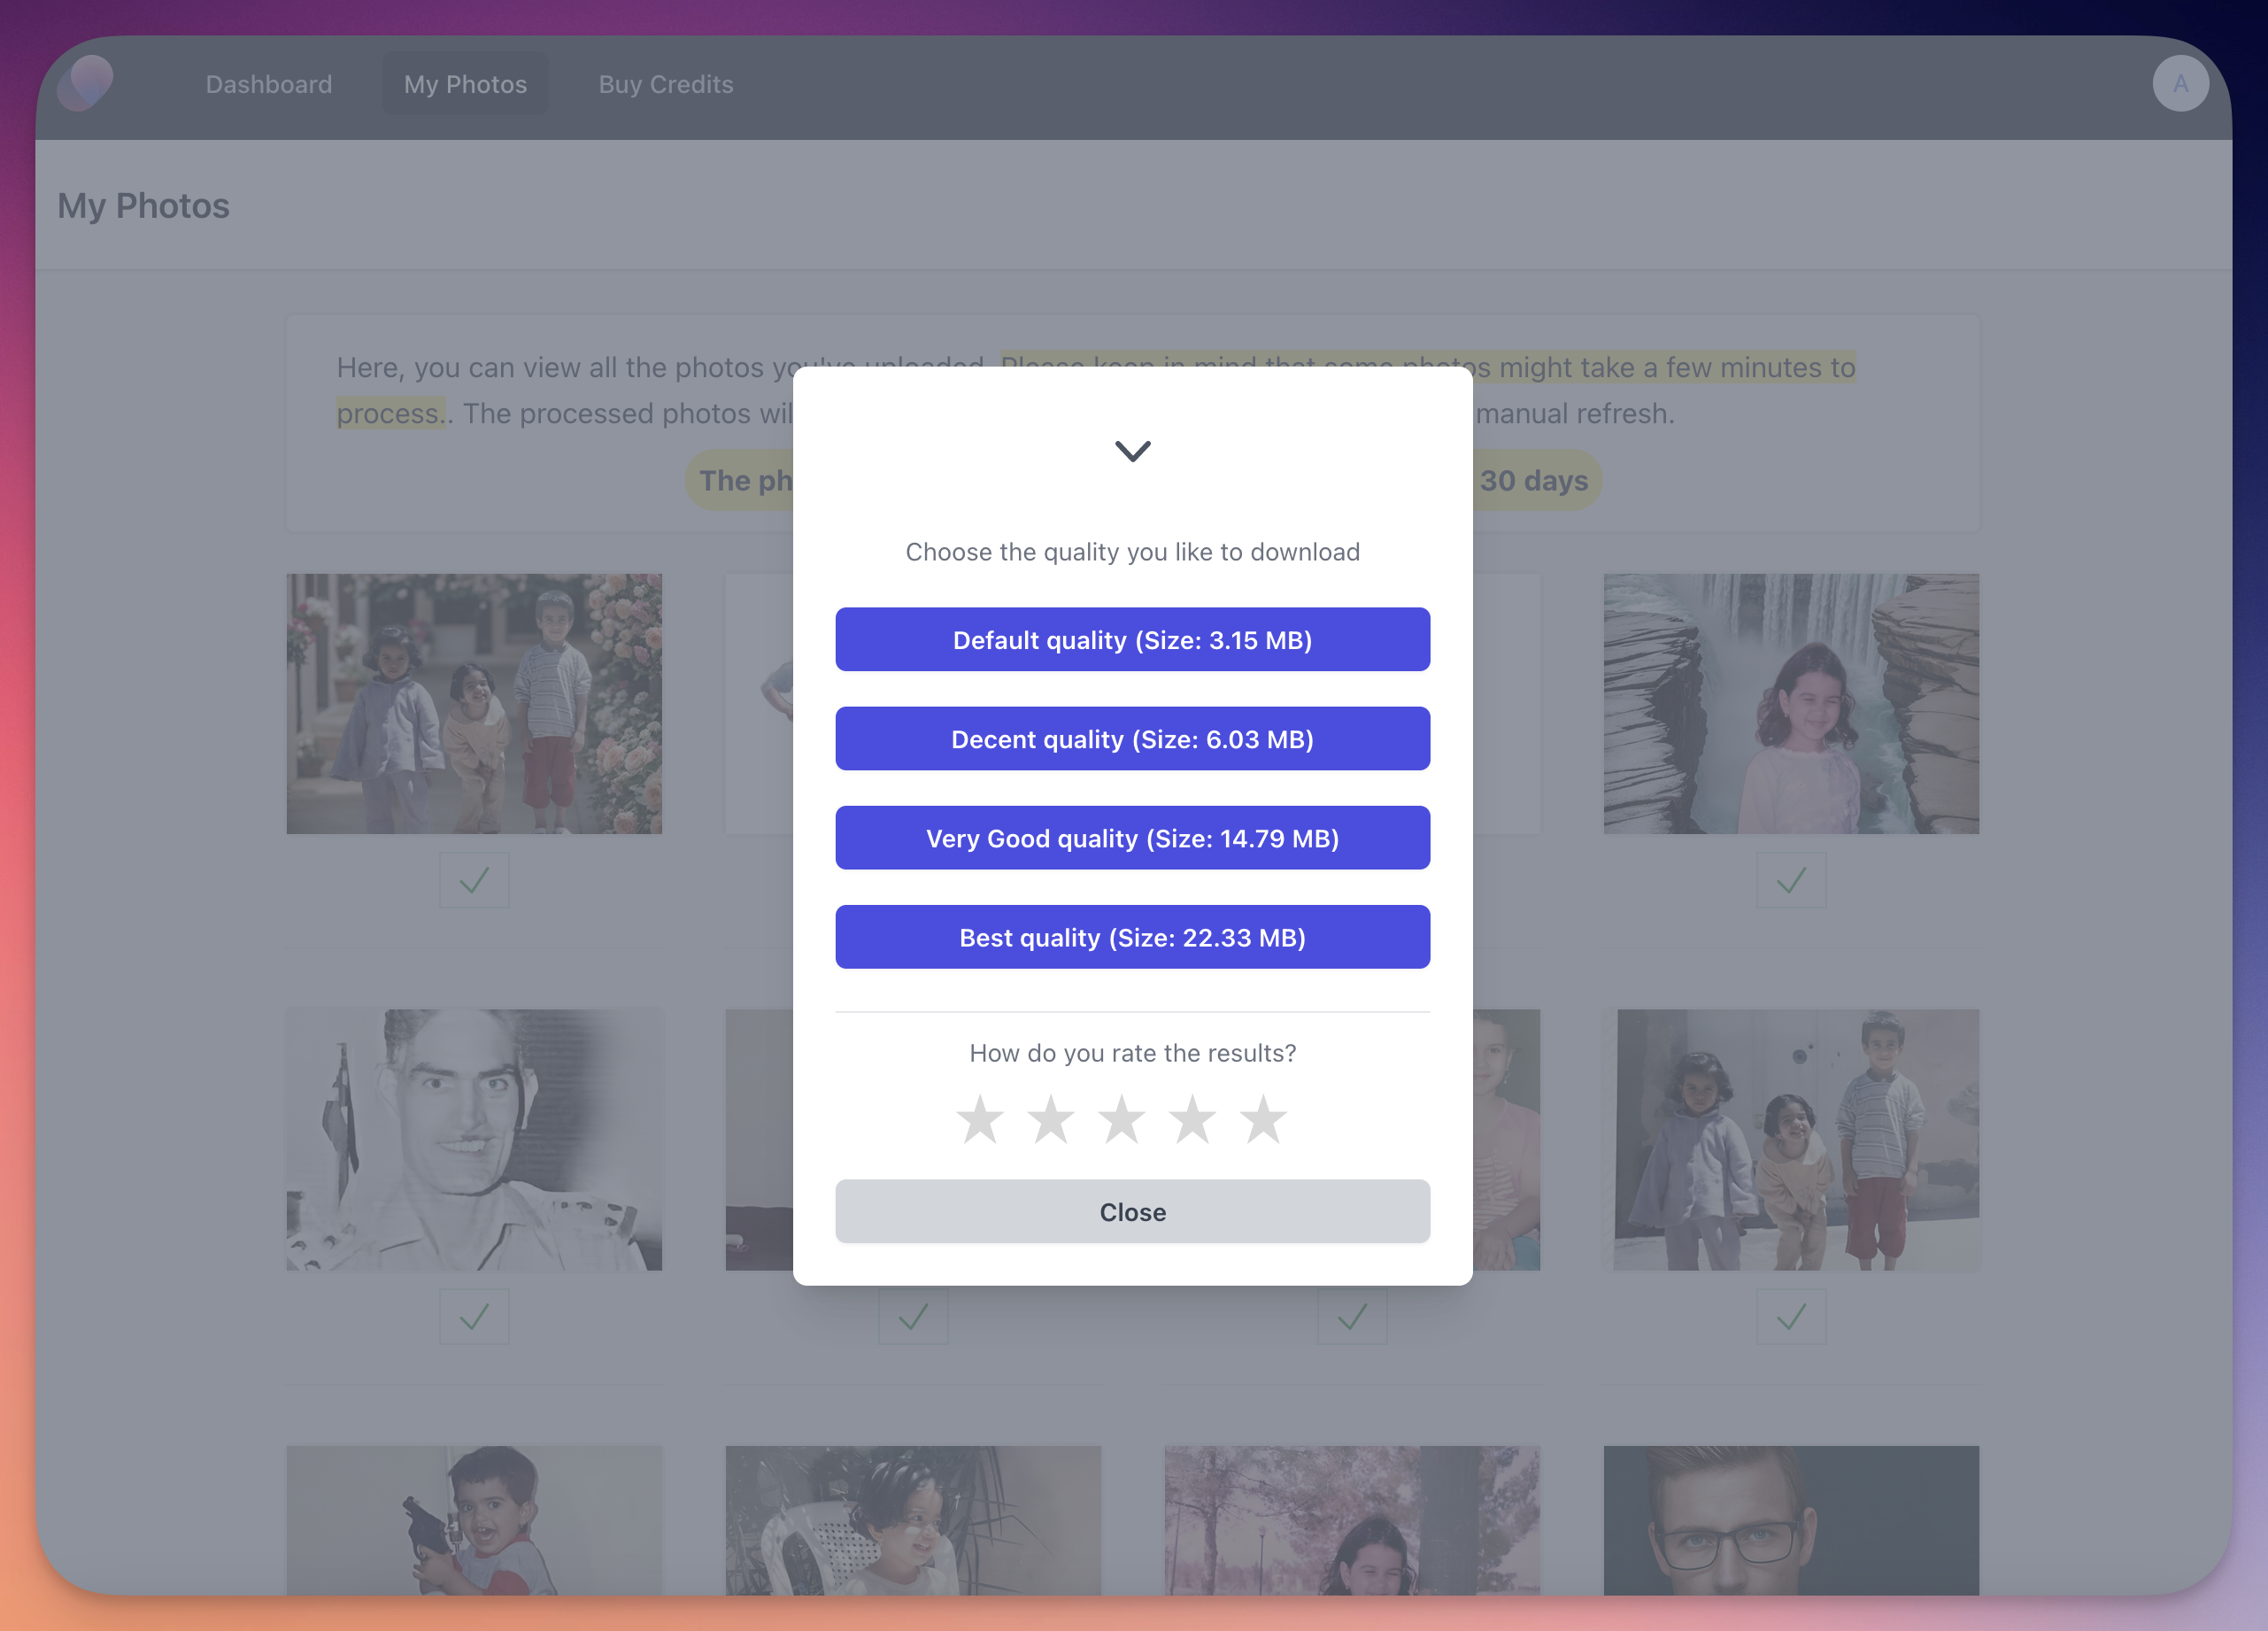
Task: Open the girl at waterfall photo thumbnail
Action: pyautogui.click(x=1791, y=704)
